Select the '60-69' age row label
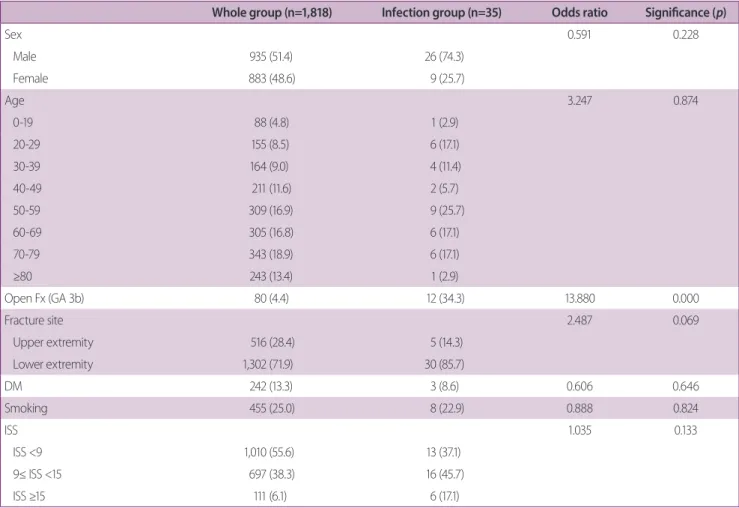 (27, 232)
